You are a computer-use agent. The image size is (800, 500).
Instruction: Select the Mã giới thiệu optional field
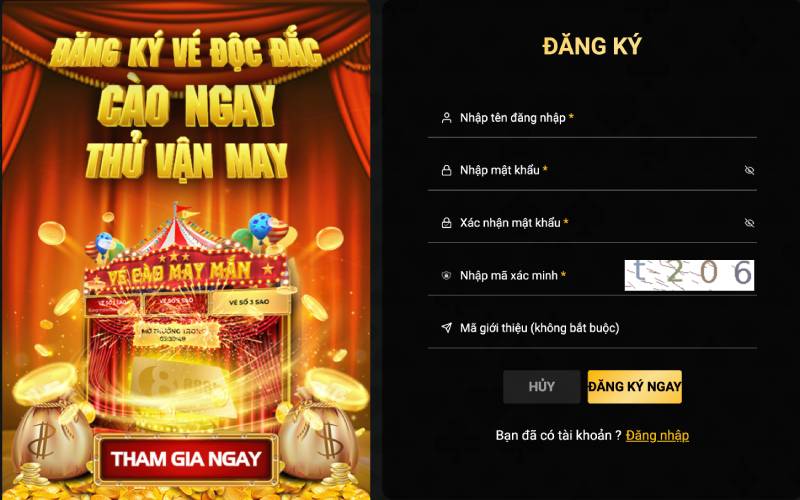[592, 328]
